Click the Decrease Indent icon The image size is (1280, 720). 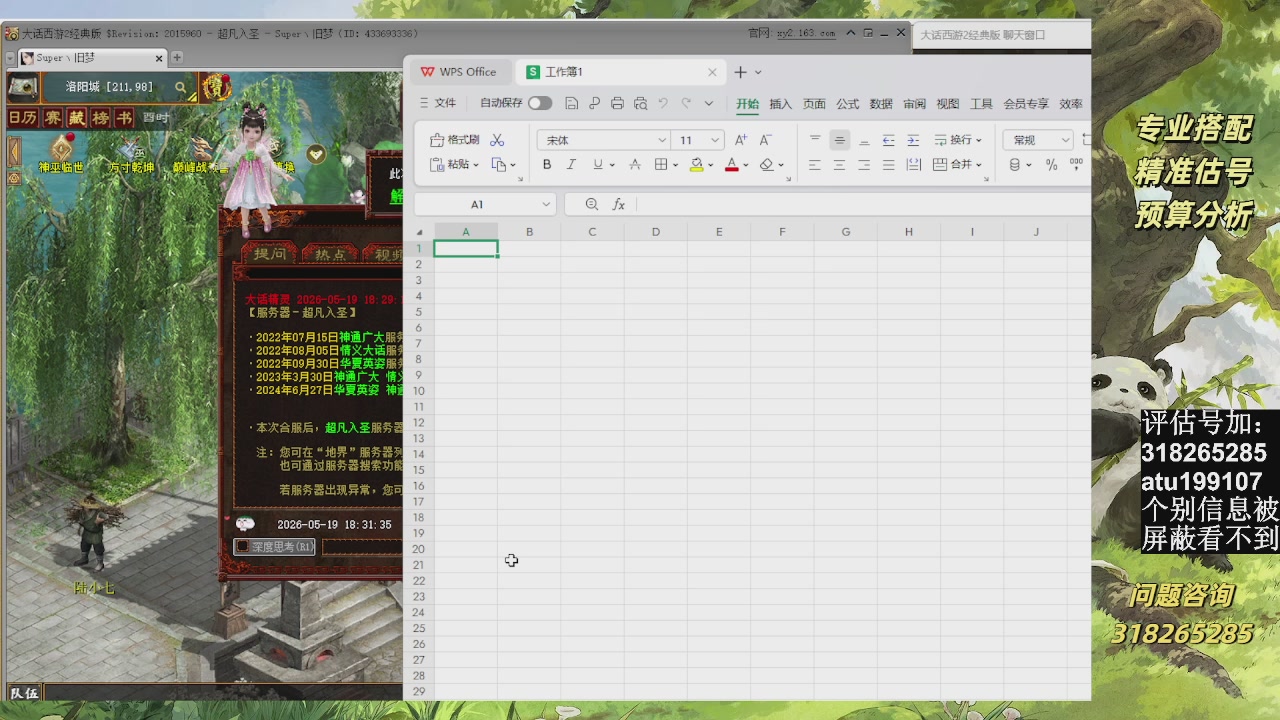(889, 140)
